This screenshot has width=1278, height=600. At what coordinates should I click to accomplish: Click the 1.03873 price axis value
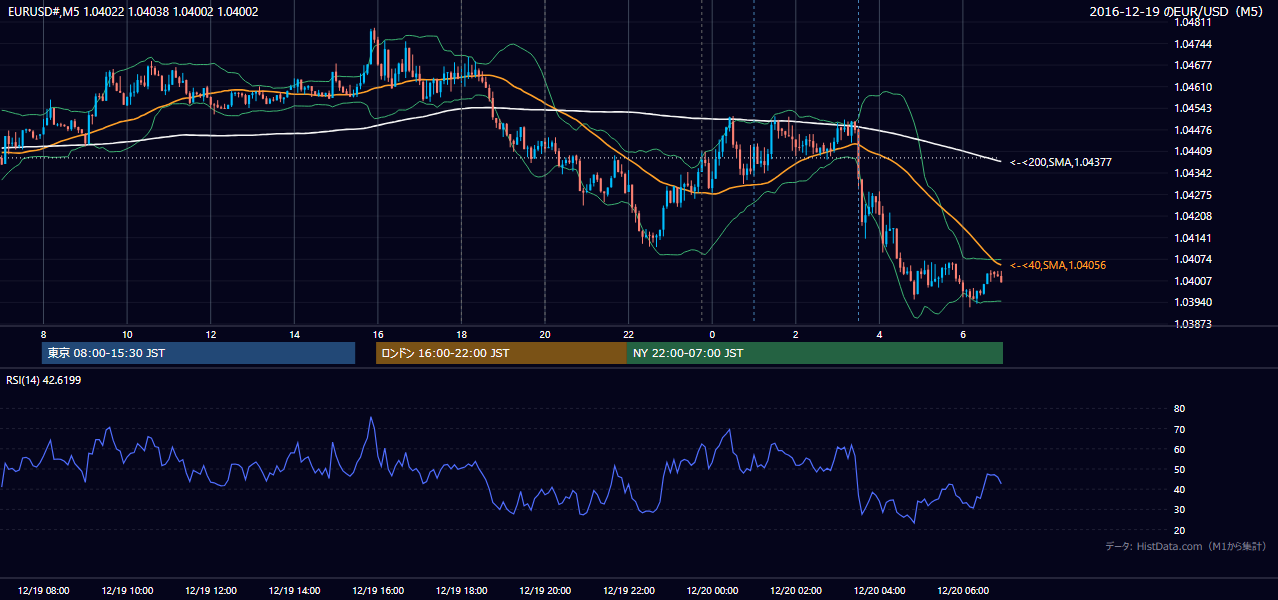(x=1194, y=324)
